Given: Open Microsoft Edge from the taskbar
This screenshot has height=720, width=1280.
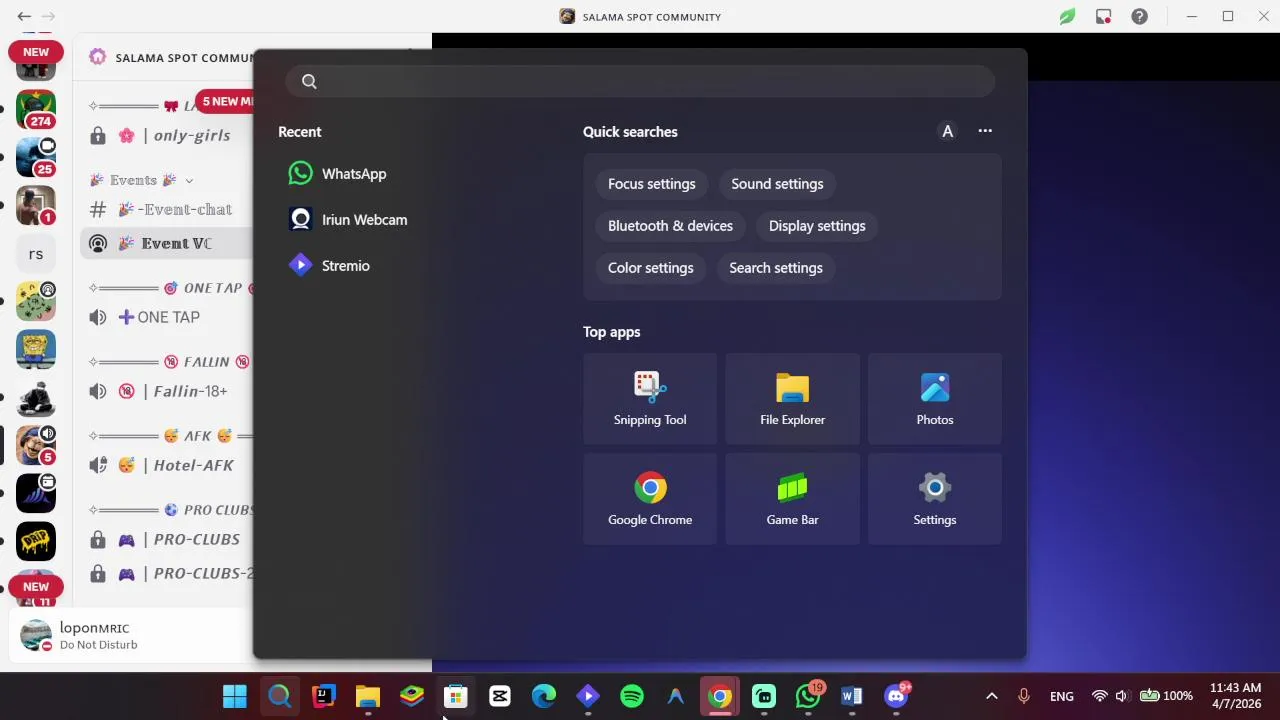Looking at the screenshot, I should (544, 697).
